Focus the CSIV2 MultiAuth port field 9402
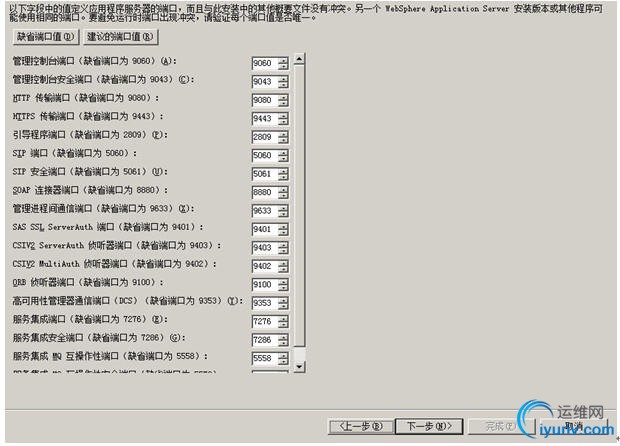This screenshot has height=446, width=620. (265, 266)
